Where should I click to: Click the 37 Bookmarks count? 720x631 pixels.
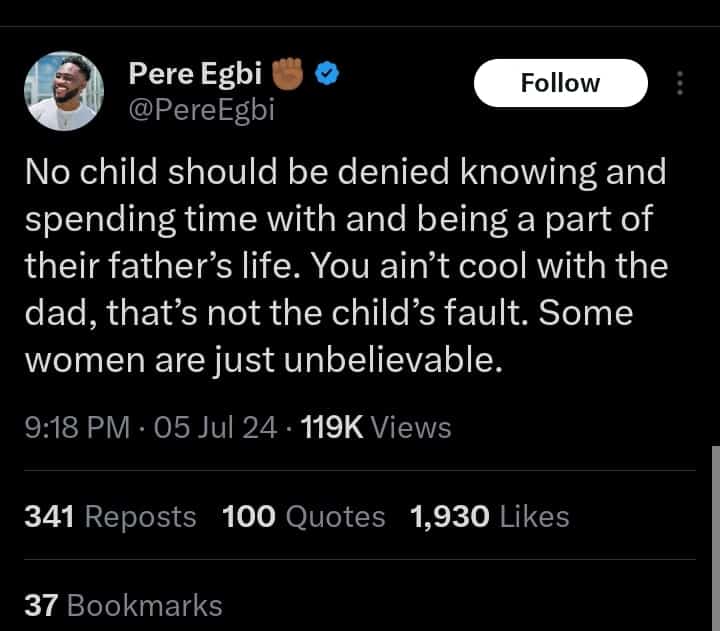[122, 604]
